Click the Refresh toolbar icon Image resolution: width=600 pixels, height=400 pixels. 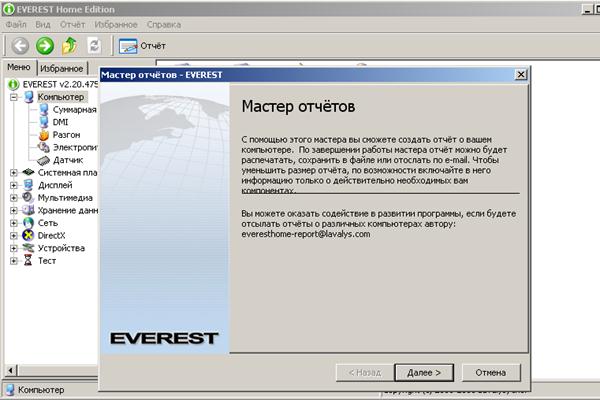(94, 46)
